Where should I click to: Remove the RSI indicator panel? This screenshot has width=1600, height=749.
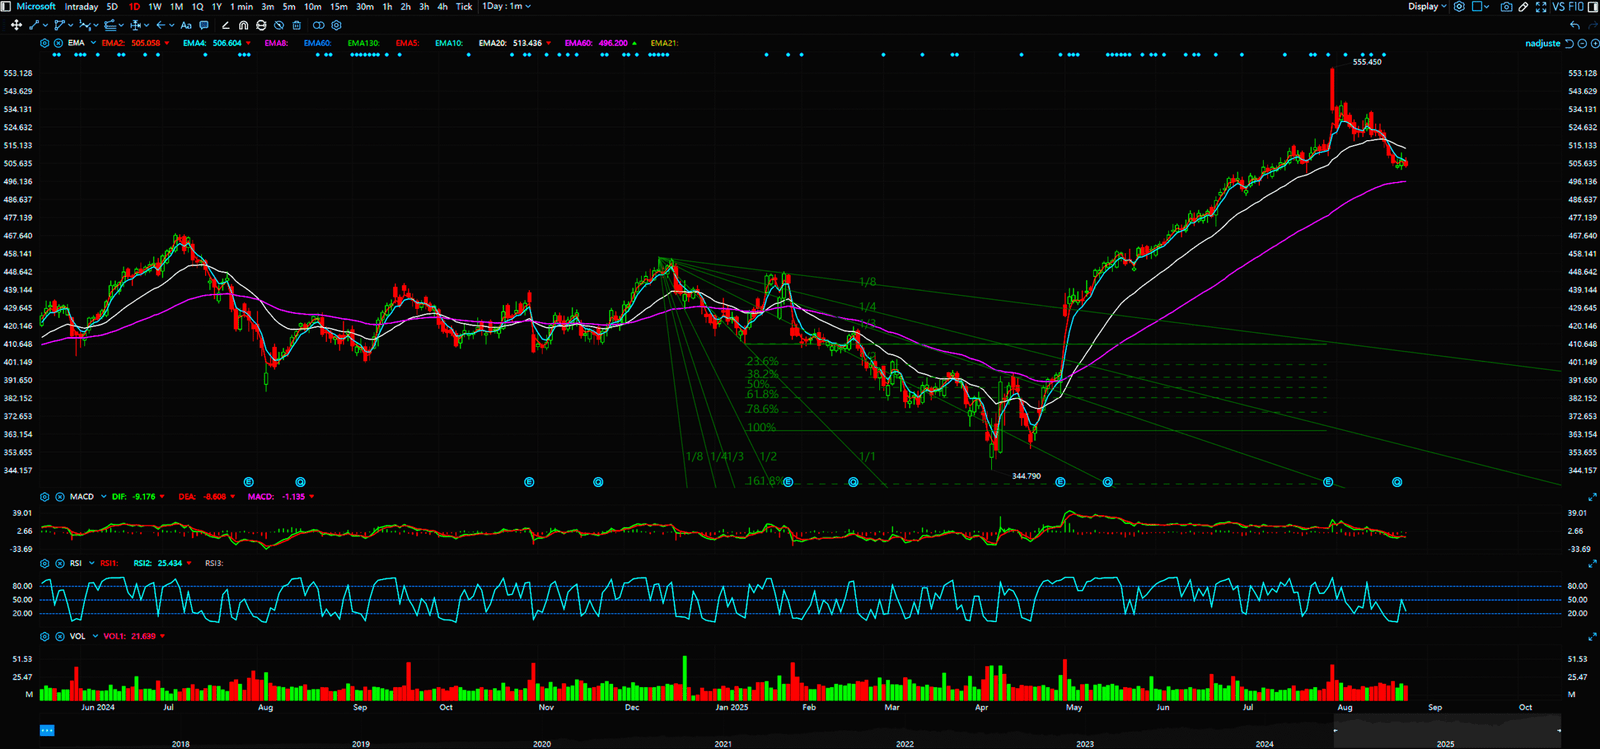[x=60, y=563]
